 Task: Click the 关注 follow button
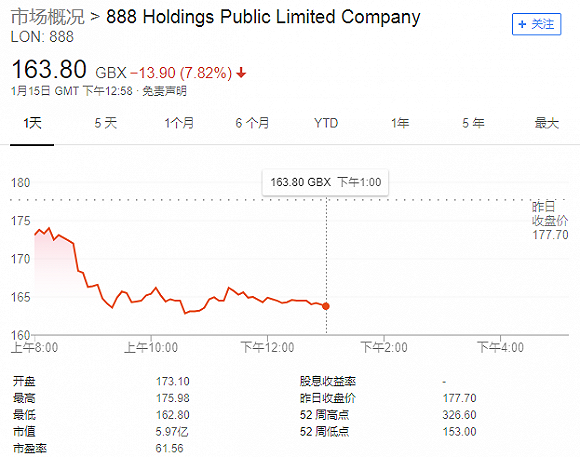(x=536, y=24)
